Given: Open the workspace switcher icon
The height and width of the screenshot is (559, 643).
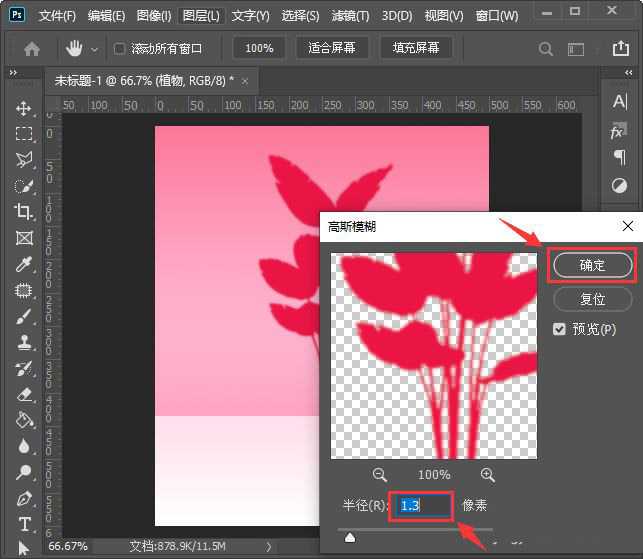Looking at the screenshot, I should pyautogui.click(x=576, y=50).
